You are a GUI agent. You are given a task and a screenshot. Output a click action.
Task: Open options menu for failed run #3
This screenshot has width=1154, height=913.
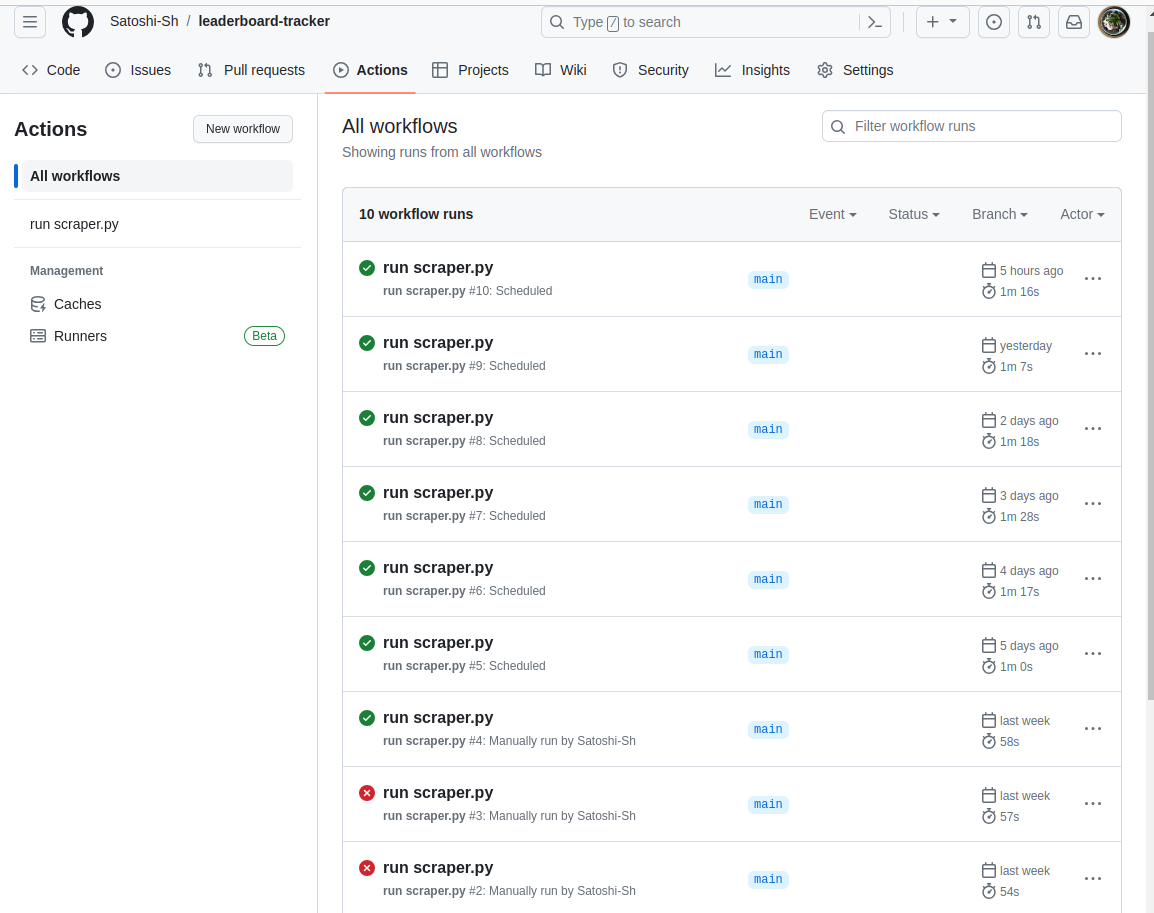(1093, 804)
